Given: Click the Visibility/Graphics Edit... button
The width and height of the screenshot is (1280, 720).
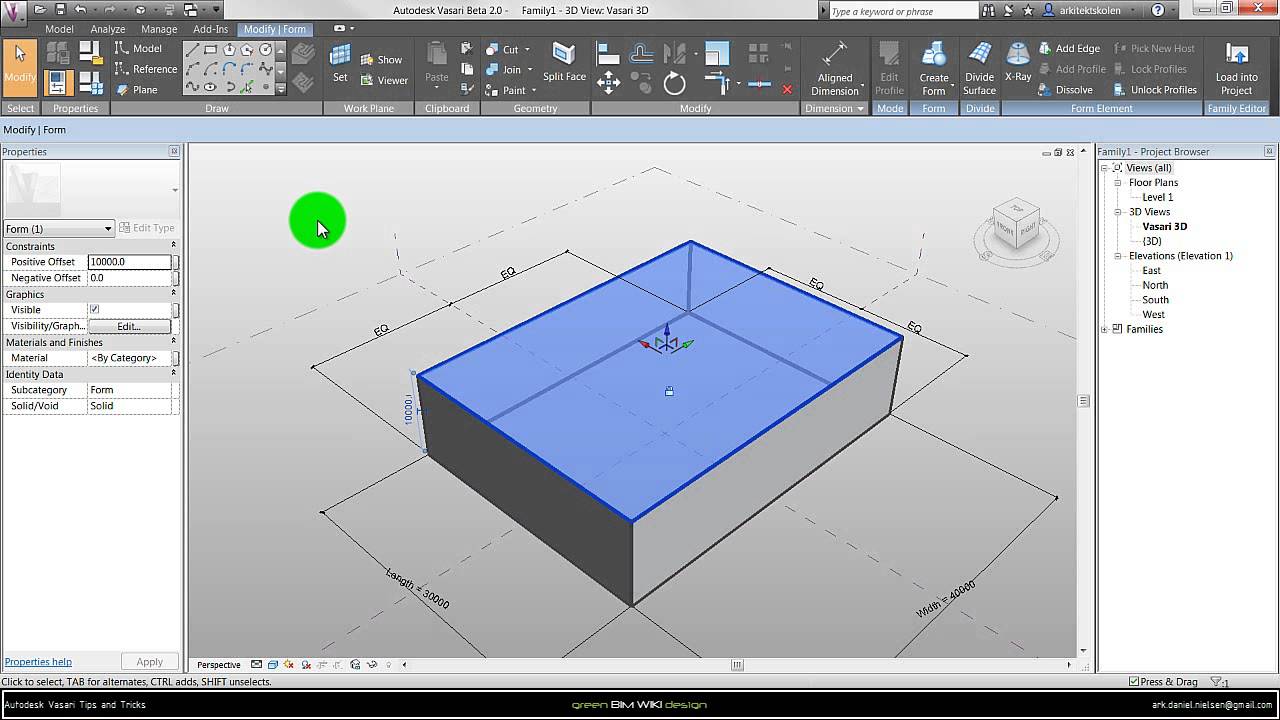Looking at the screenshot, I should (129, 326).
